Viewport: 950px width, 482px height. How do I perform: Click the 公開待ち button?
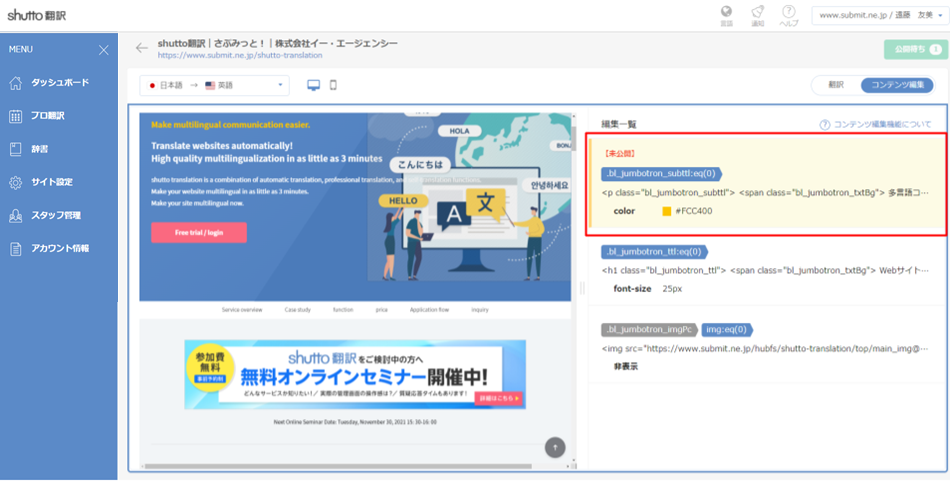pyautogui.click(x=915, y=50)
